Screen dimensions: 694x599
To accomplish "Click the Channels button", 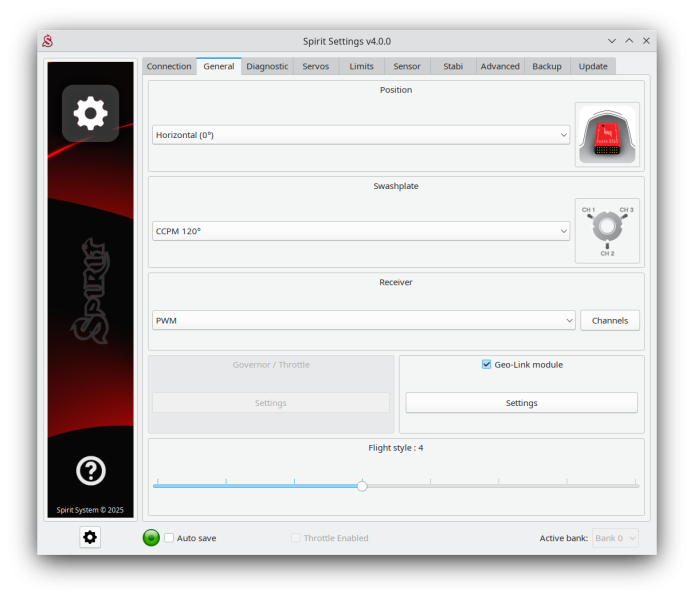I will 609,321.
